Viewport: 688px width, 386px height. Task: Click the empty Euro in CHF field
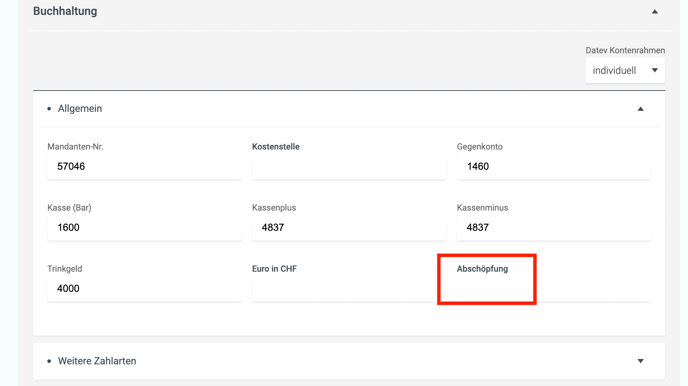click(349, 289)
